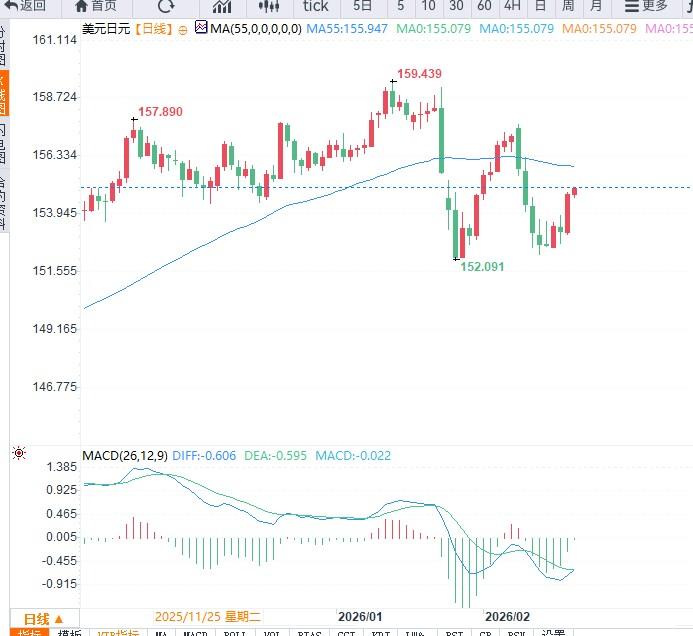Click the 周 weekly period button
This screenshot has height=636, width=693.
[568, 6]
